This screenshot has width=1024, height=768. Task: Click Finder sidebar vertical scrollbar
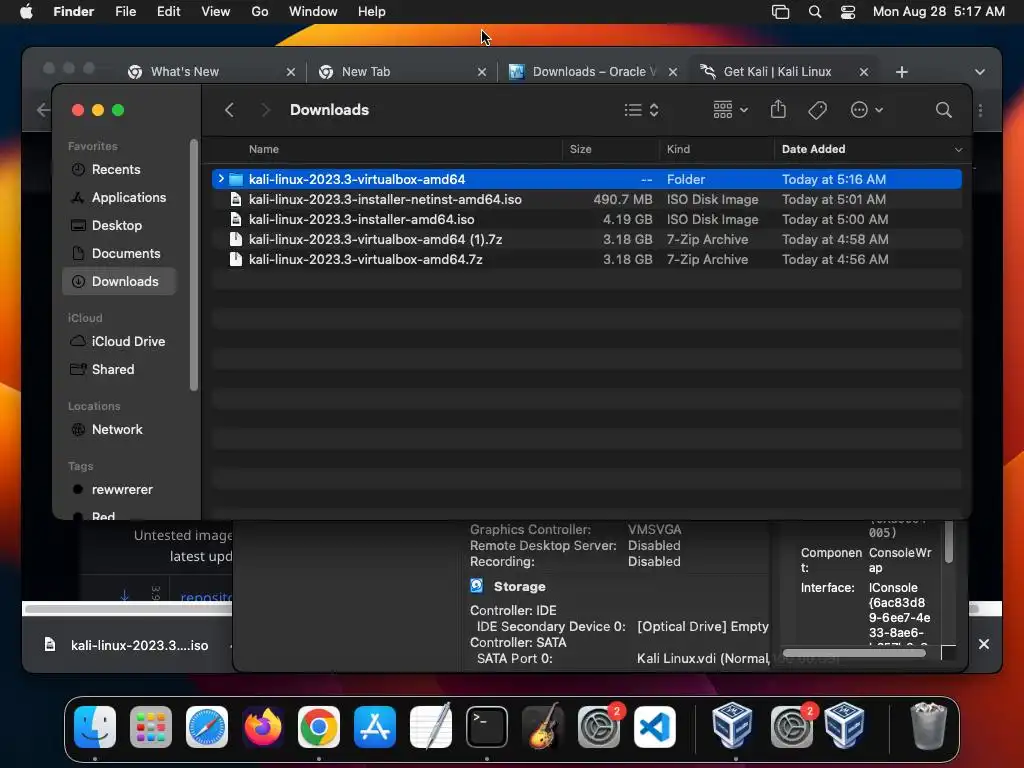click(193, 264)
